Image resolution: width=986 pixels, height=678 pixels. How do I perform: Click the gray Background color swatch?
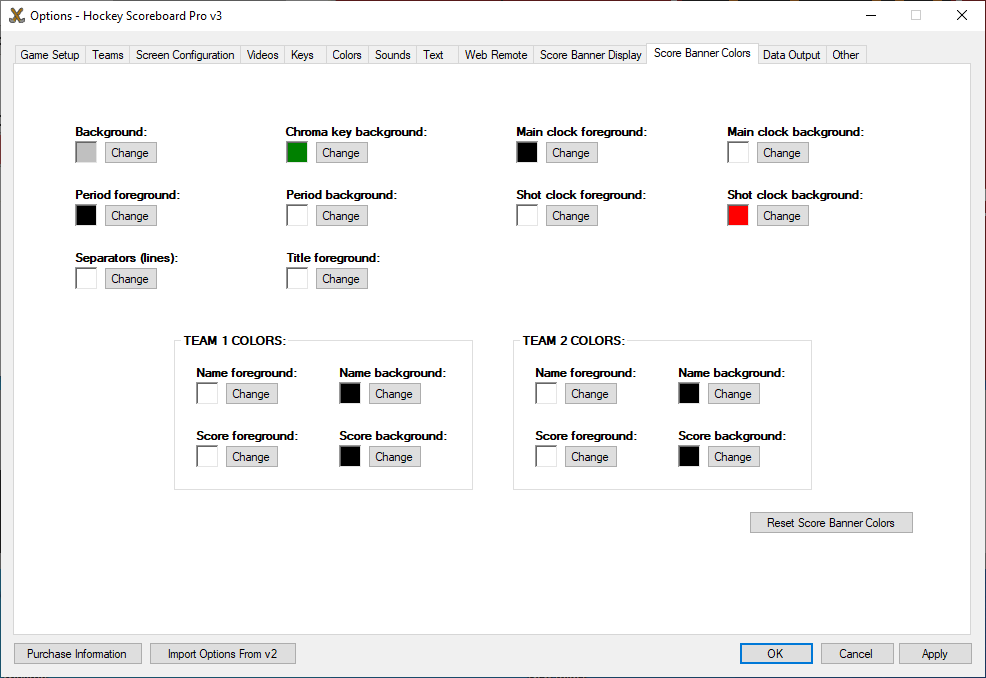coord(86,153)
